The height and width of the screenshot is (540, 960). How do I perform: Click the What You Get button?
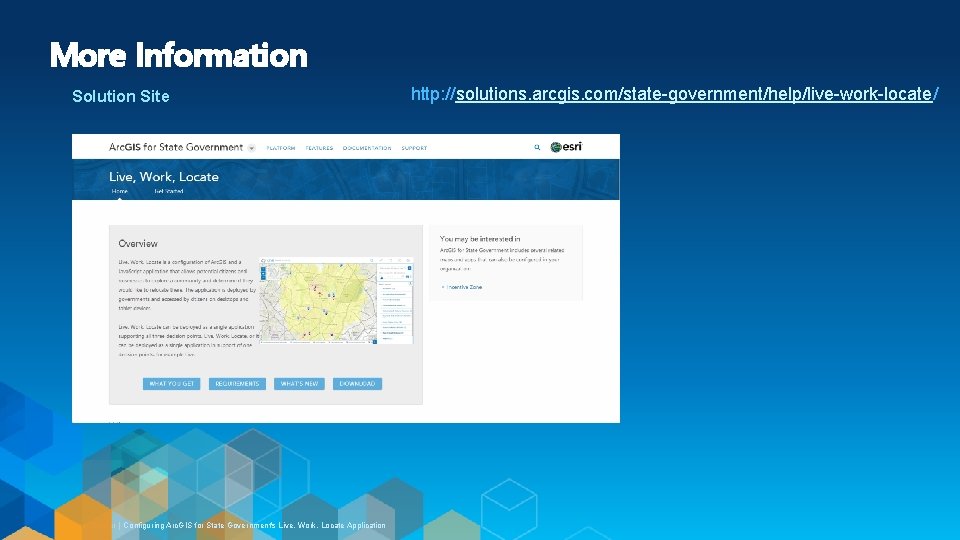pyautogui.click(x=171, y=384)
